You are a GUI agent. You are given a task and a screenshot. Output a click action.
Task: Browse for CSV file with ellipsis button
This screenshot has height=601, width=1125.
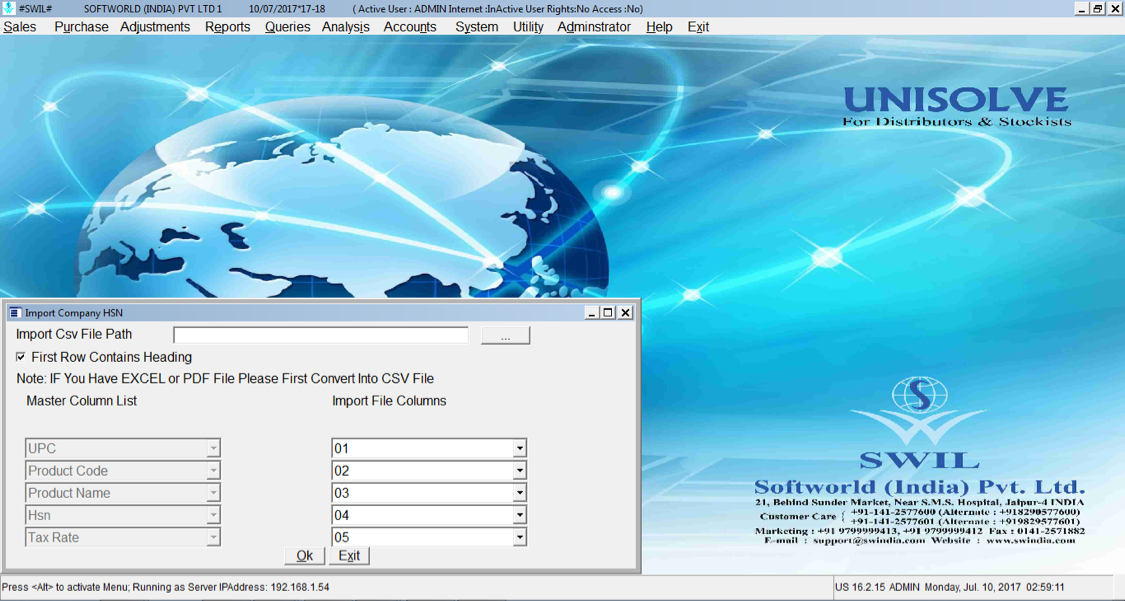point(505,336)
